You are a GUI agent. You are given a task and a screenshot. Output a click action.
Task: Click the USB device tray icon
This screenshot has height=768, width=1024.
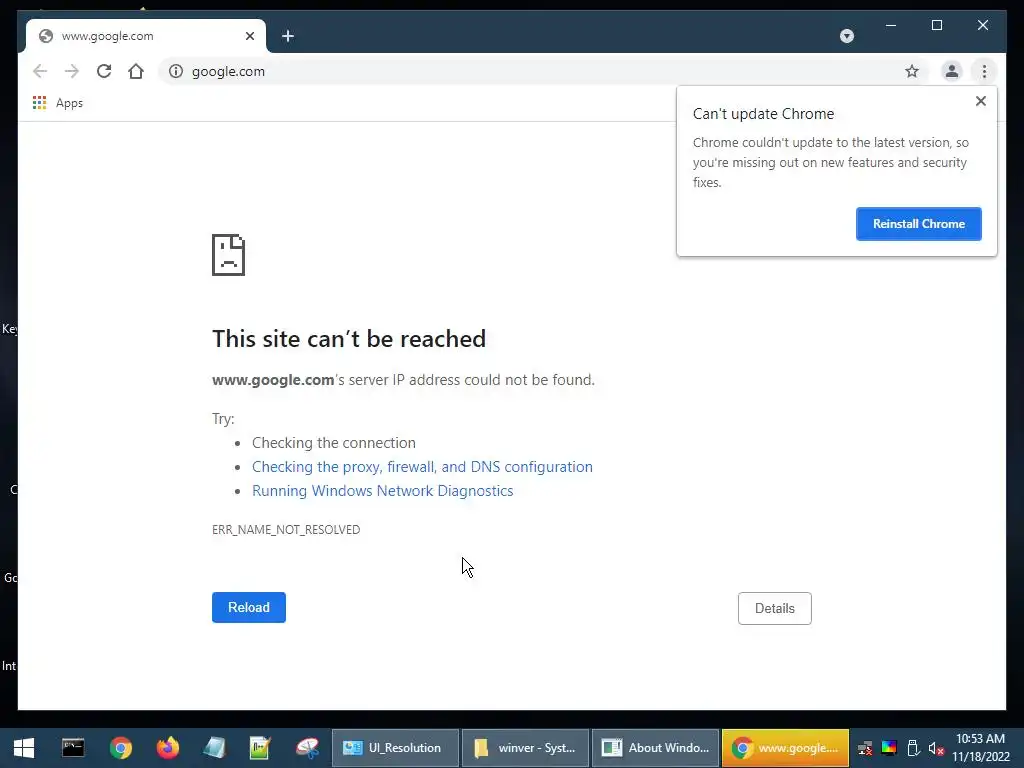tap(914, 748)
